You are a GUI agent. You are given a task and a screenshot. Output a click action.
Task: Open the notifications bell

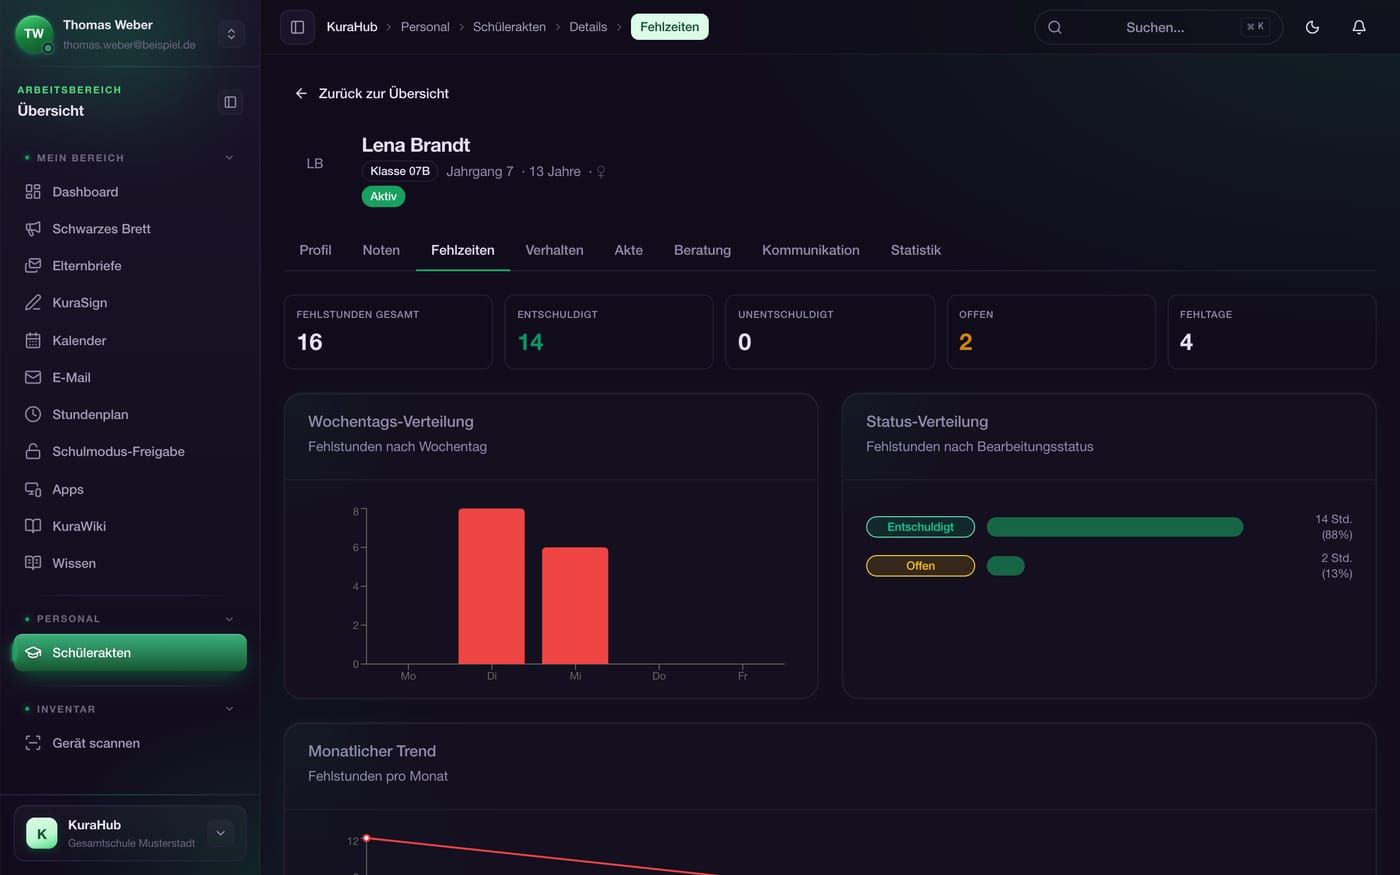1359,27
